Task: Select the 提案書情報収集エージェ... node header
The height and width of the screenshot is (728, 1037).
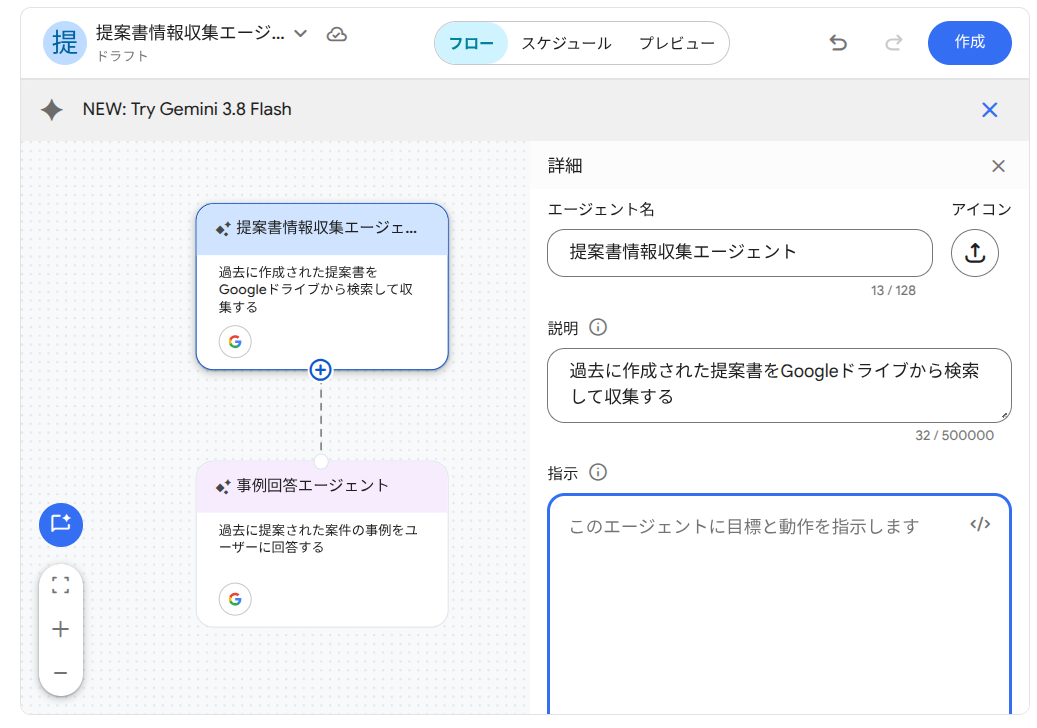Action: click(322, 229)
